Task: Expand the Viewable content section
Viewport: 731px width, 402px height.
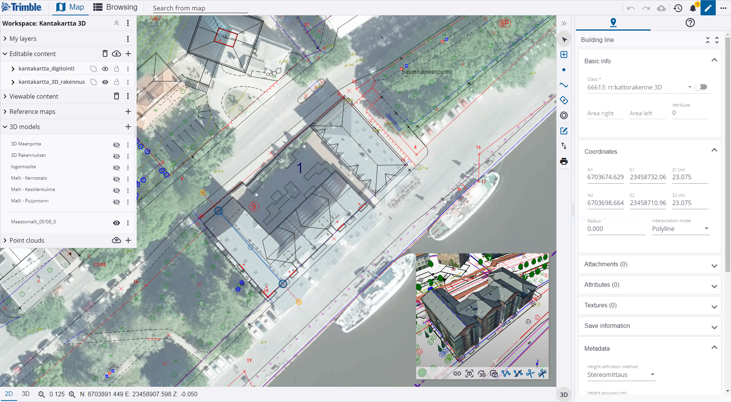Action: pos(5,96)
